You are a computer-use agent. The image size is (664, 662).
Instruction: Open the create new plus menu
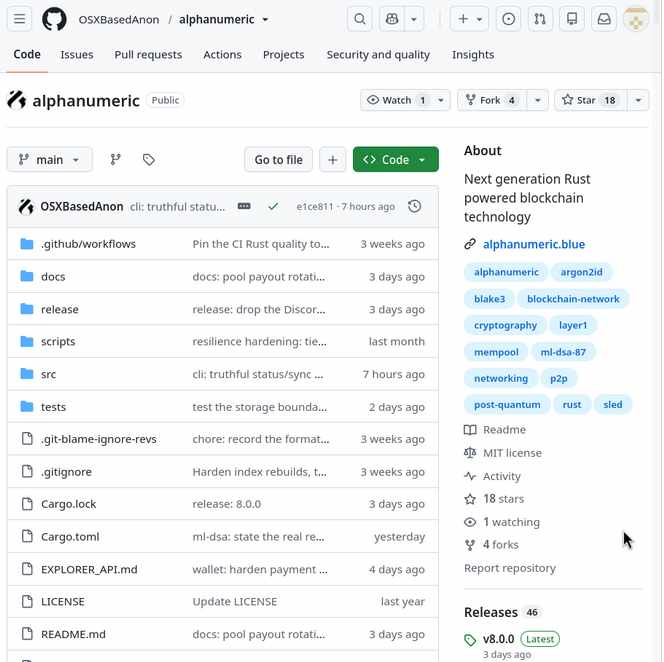click(469, 19)
